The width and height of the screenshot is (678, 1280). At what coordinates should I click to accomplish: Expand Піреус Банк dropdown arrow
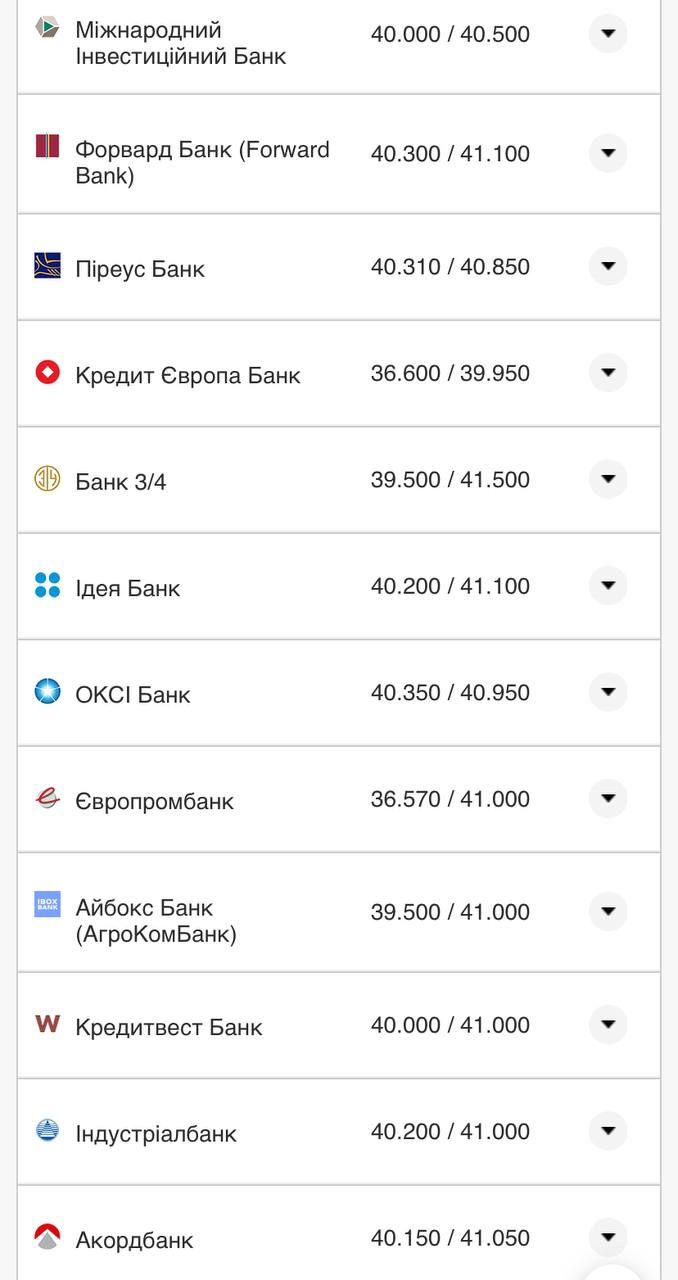click(607, 266)
